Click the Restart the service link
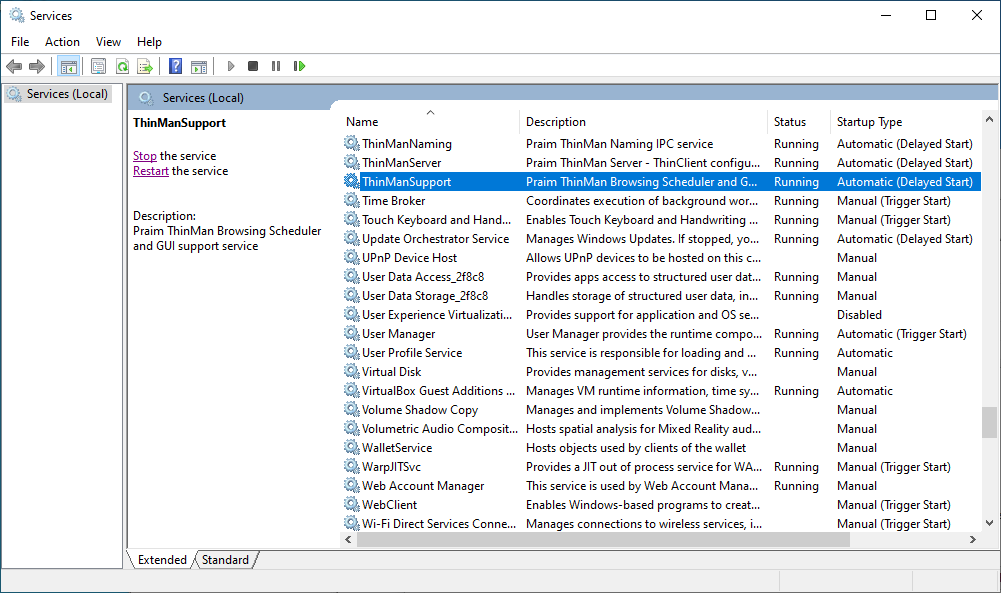The width and height of the screenshot is (1001, 593). click(x=151, y=171)
